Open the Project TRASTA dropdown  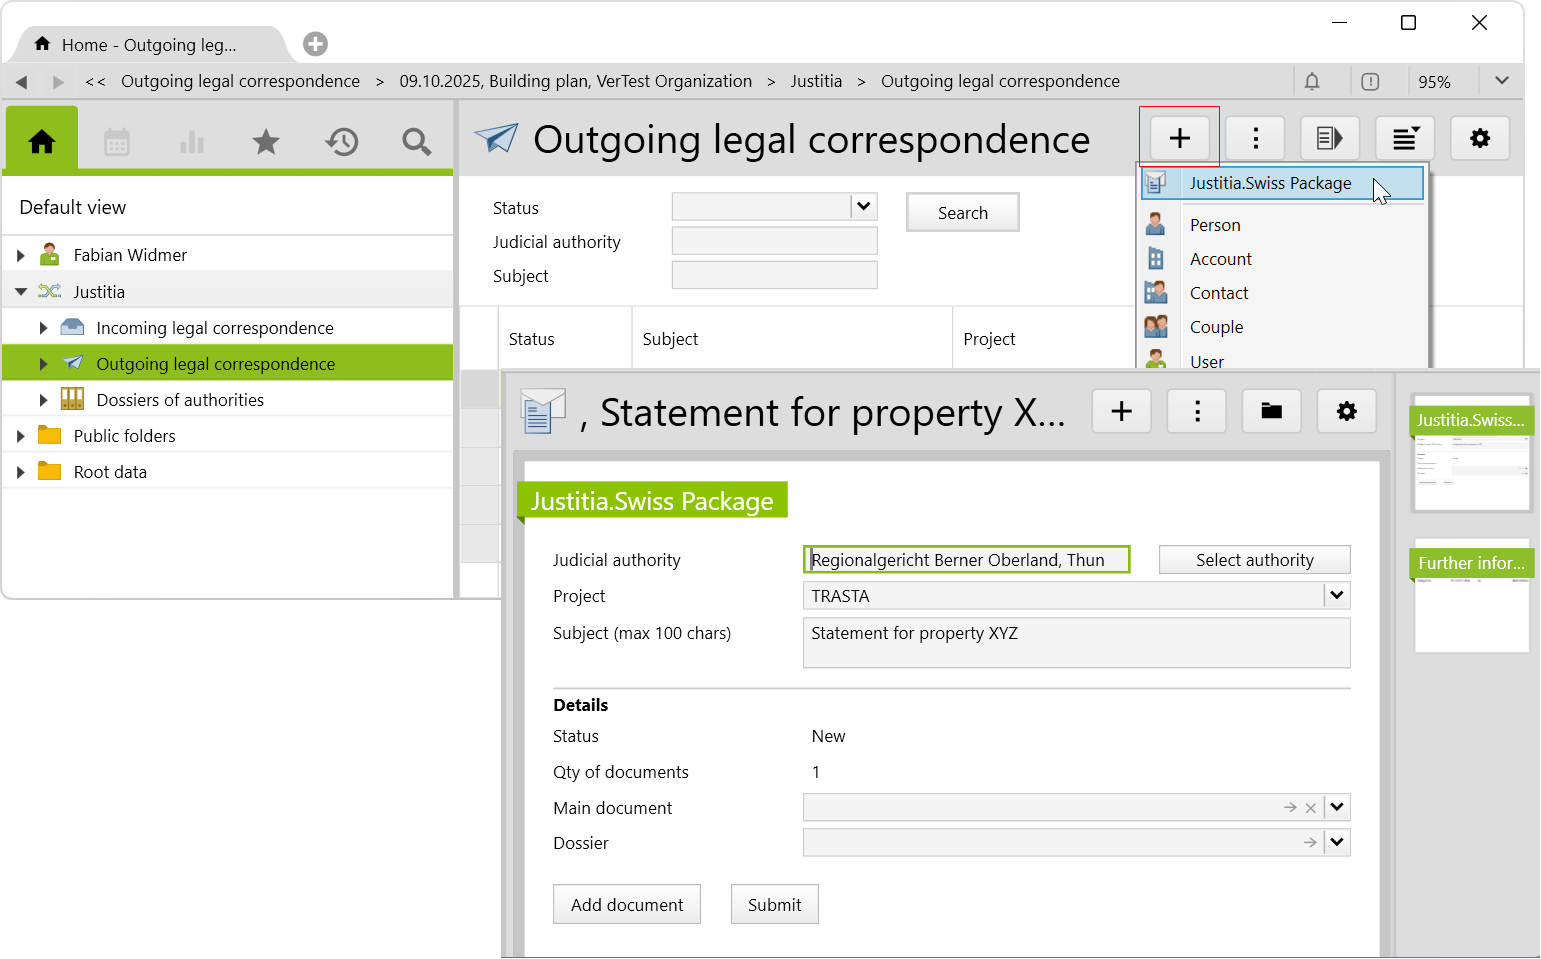pyautogui.click(x=1337, y=596)
